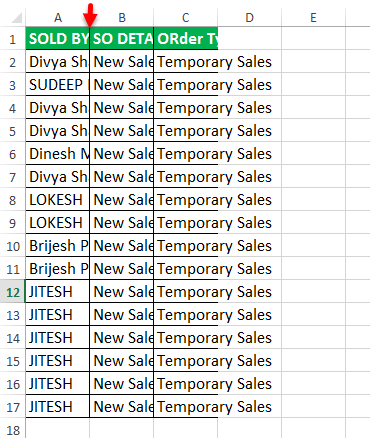Click the SOLD BY header cell
The image size is (370, 438).
[58, 39]
